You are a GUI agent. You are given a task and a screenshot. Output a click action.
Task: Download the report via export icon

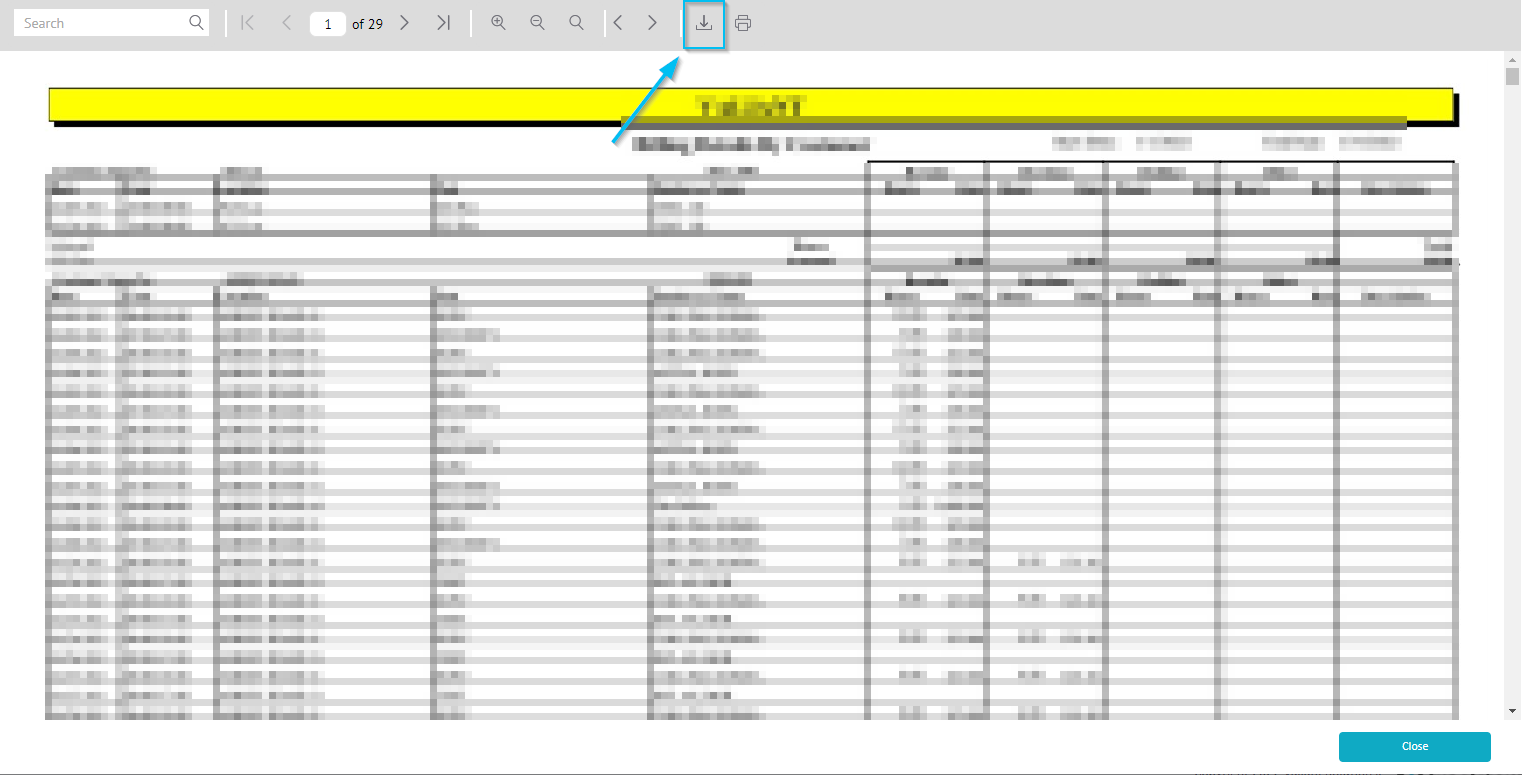click(704, 24)
